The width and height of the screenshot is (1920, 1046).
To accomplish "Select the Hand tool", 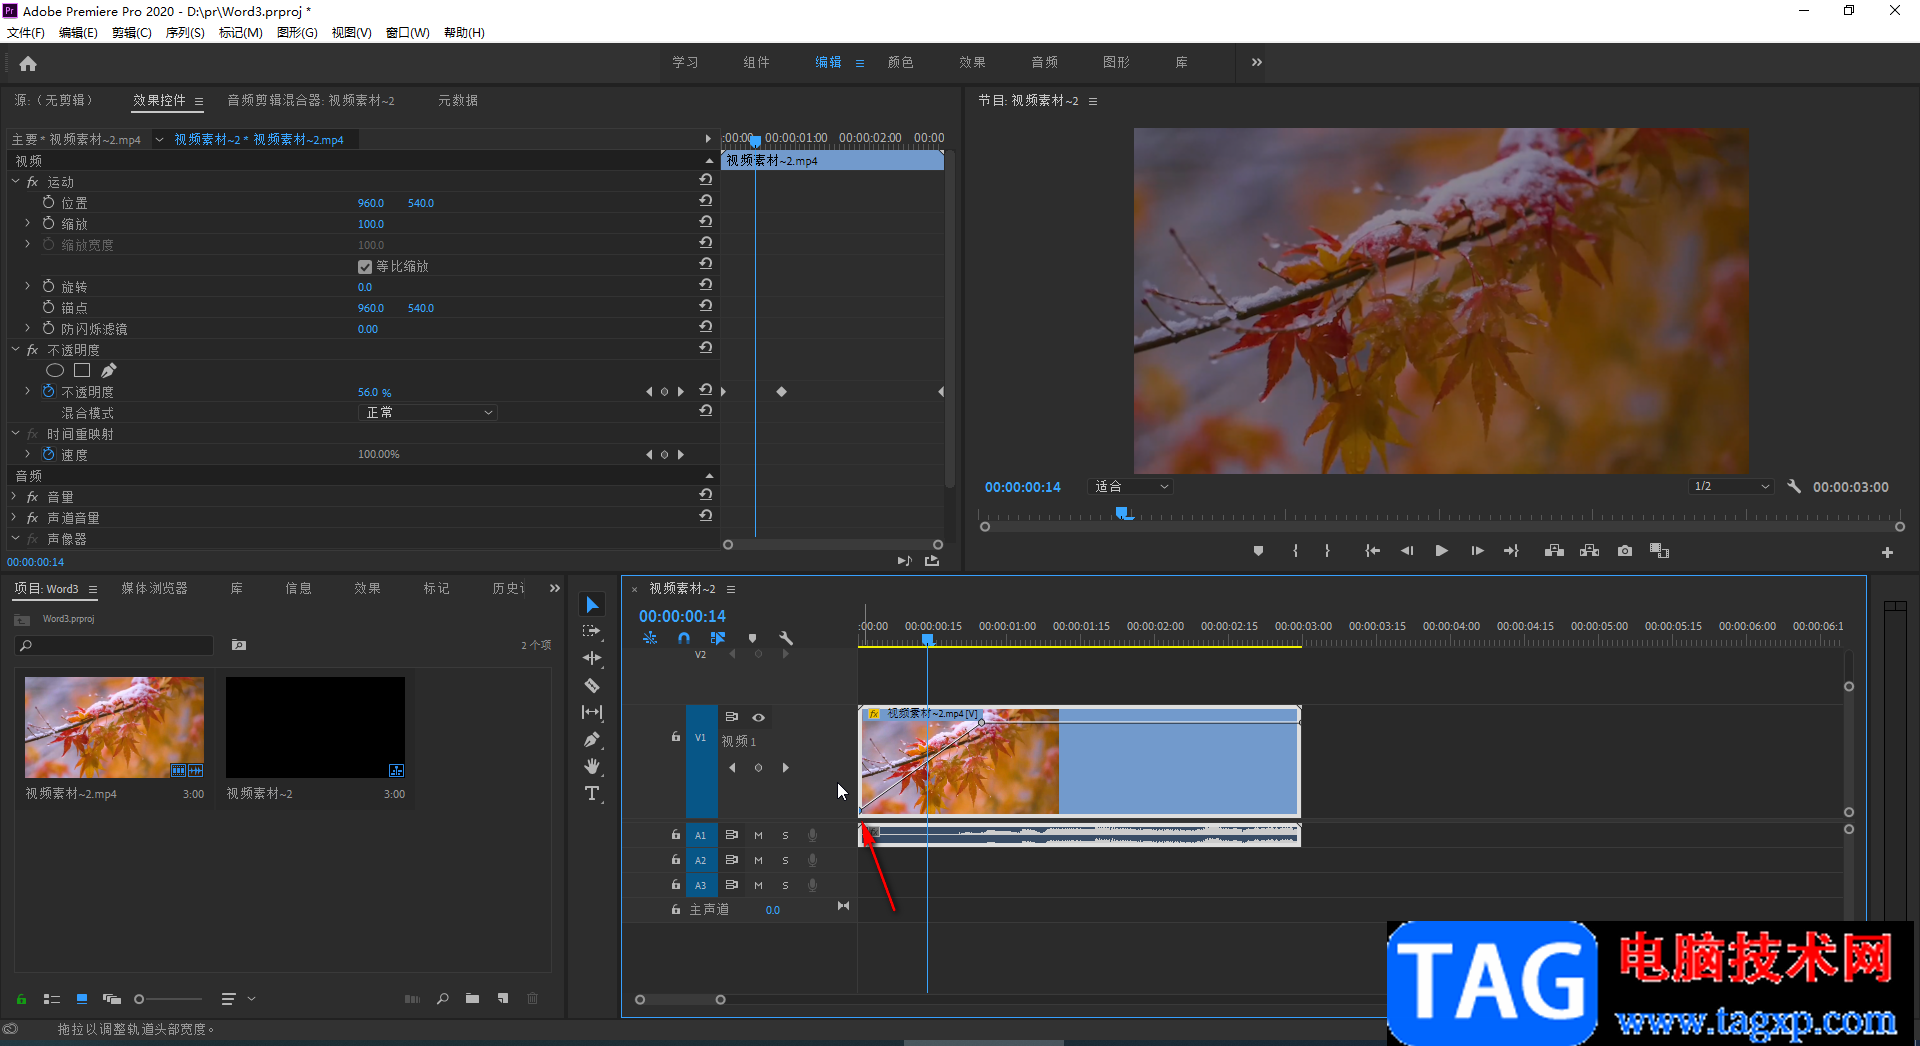I will point(592,766).
